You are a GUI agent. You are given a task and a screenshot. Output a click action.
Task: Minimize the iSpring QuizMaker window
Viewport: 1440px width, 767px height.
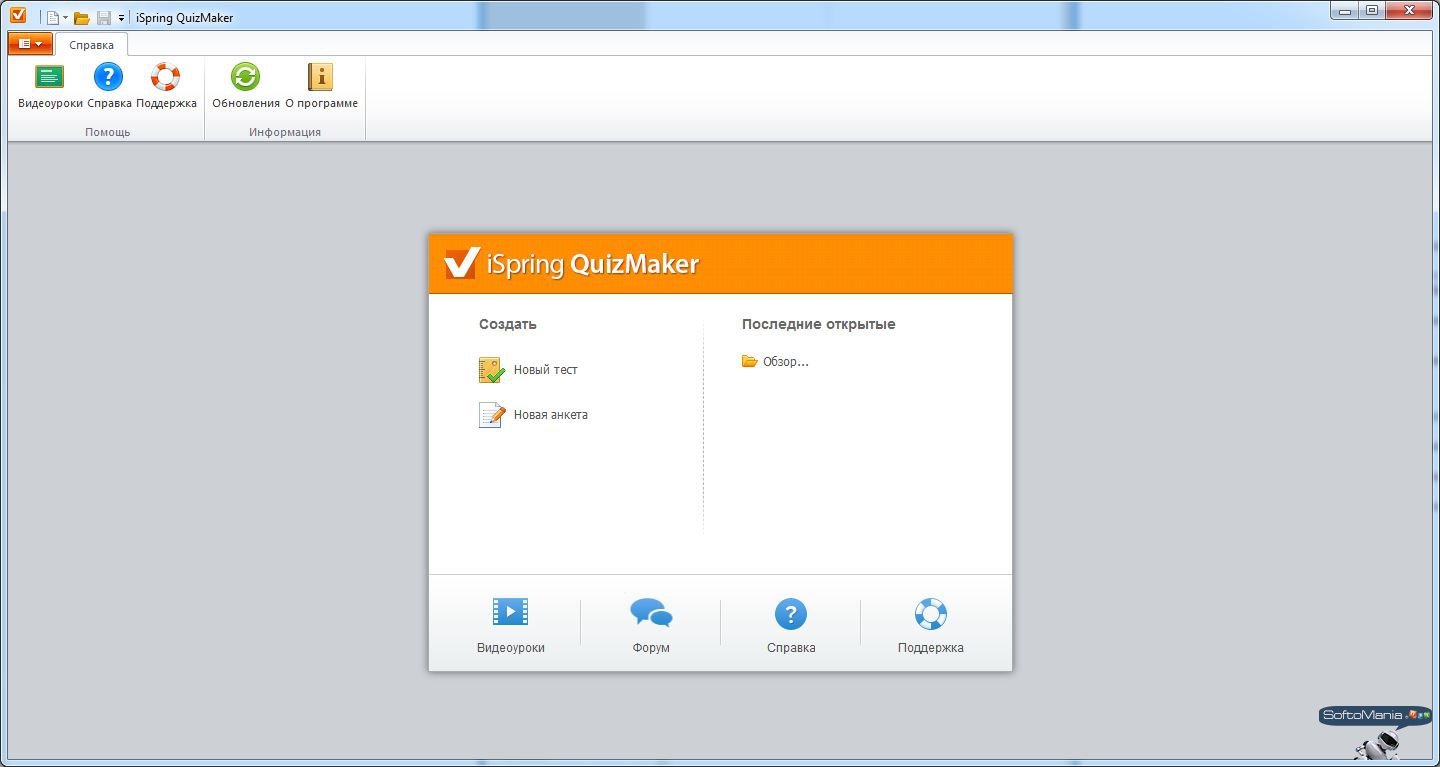1345,11
